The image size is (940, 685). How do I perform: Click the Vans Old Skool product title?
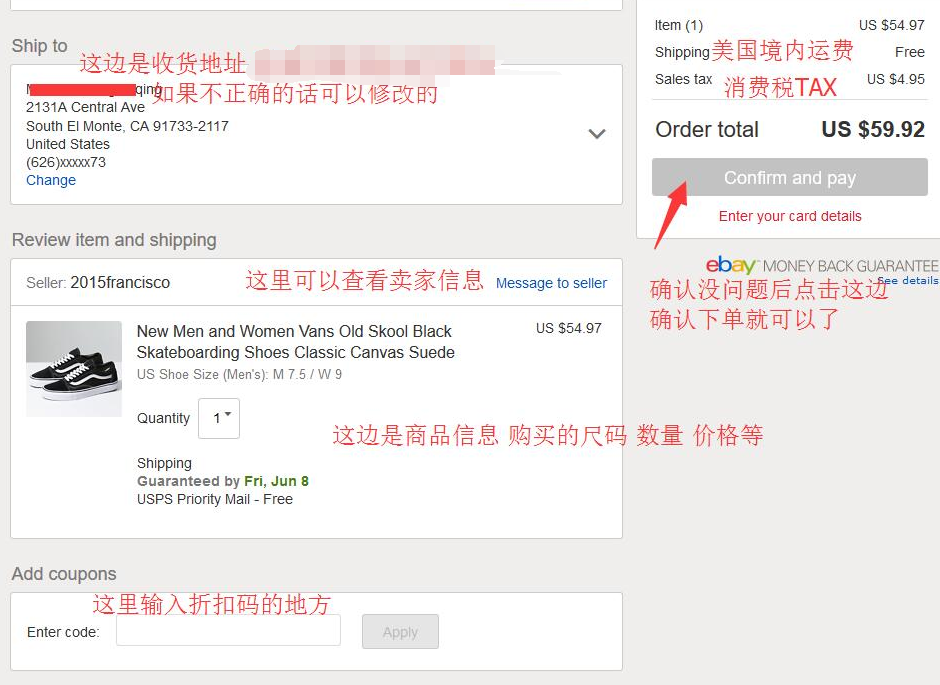click(x=296, y=342)
